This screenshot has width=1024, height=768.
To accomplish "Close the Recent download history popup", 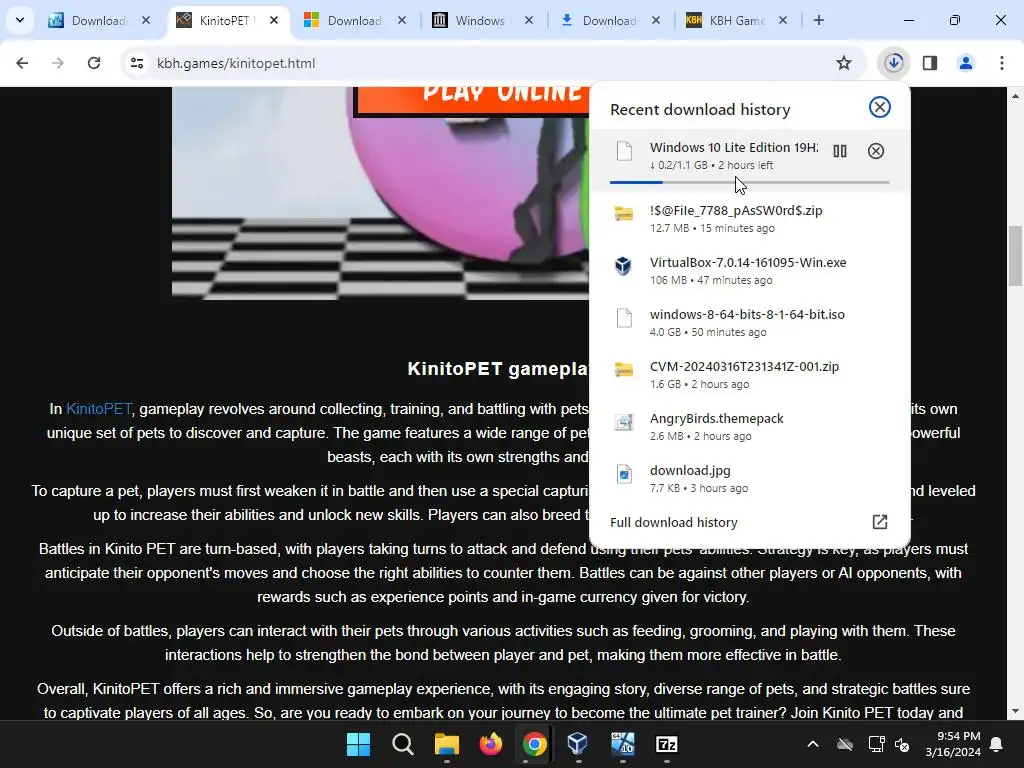I will pyautogui.click(x=880, y=107).
